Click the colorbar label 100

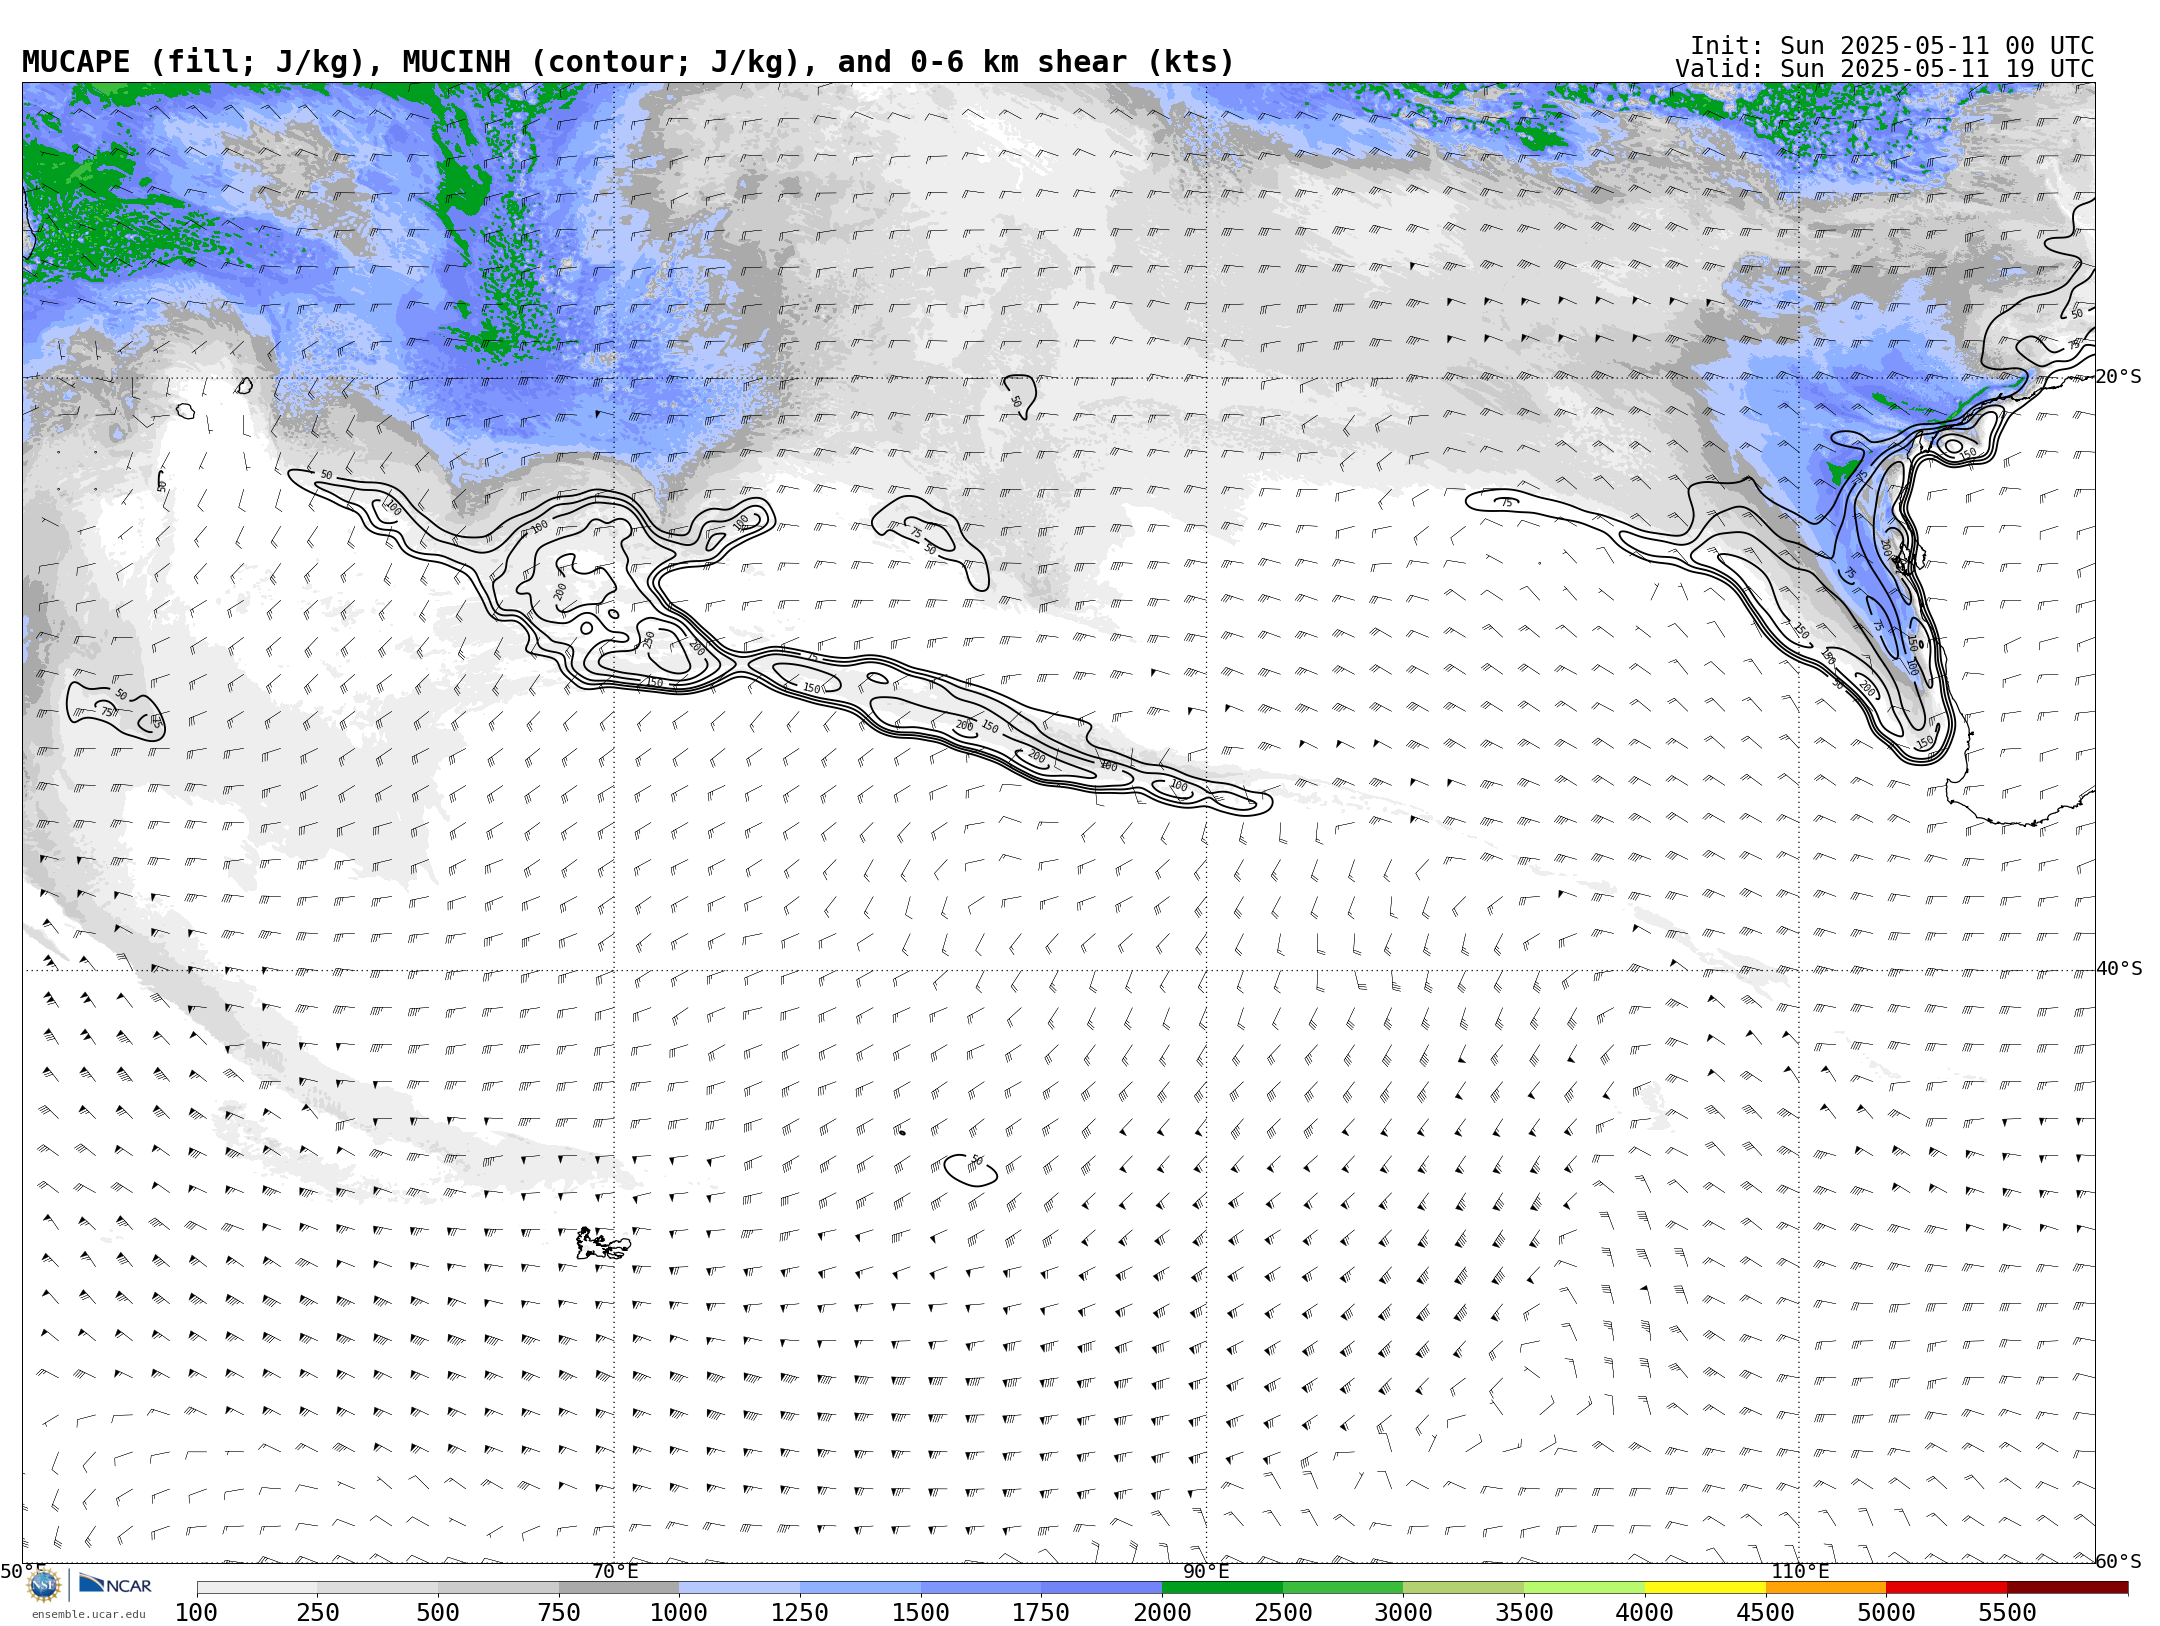point(196,1613)
